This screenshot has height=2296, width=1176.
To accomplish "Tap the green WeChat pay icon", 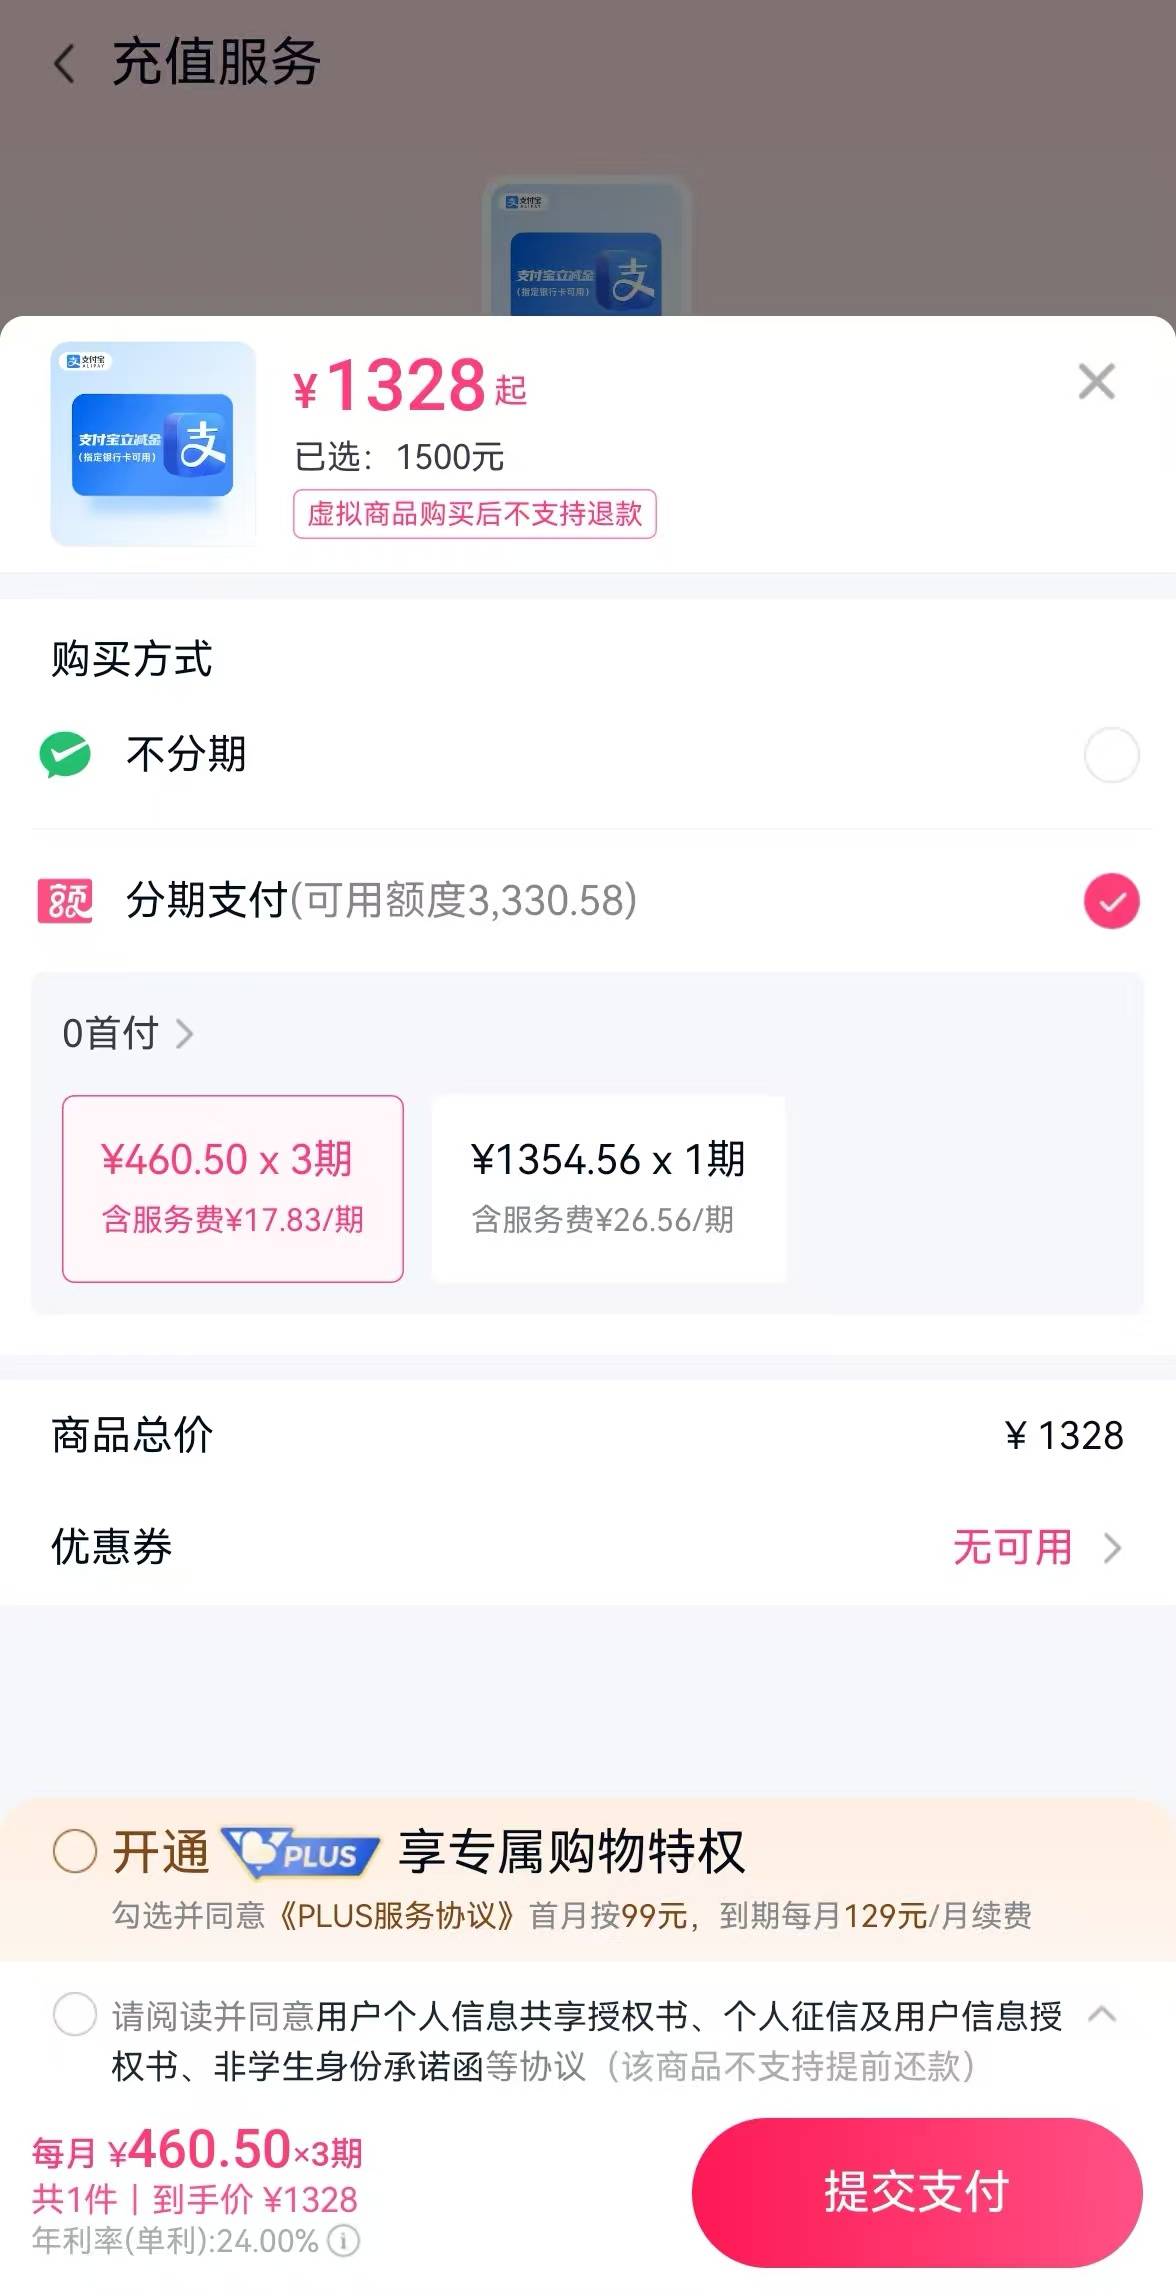I will (x=65, y=755).
